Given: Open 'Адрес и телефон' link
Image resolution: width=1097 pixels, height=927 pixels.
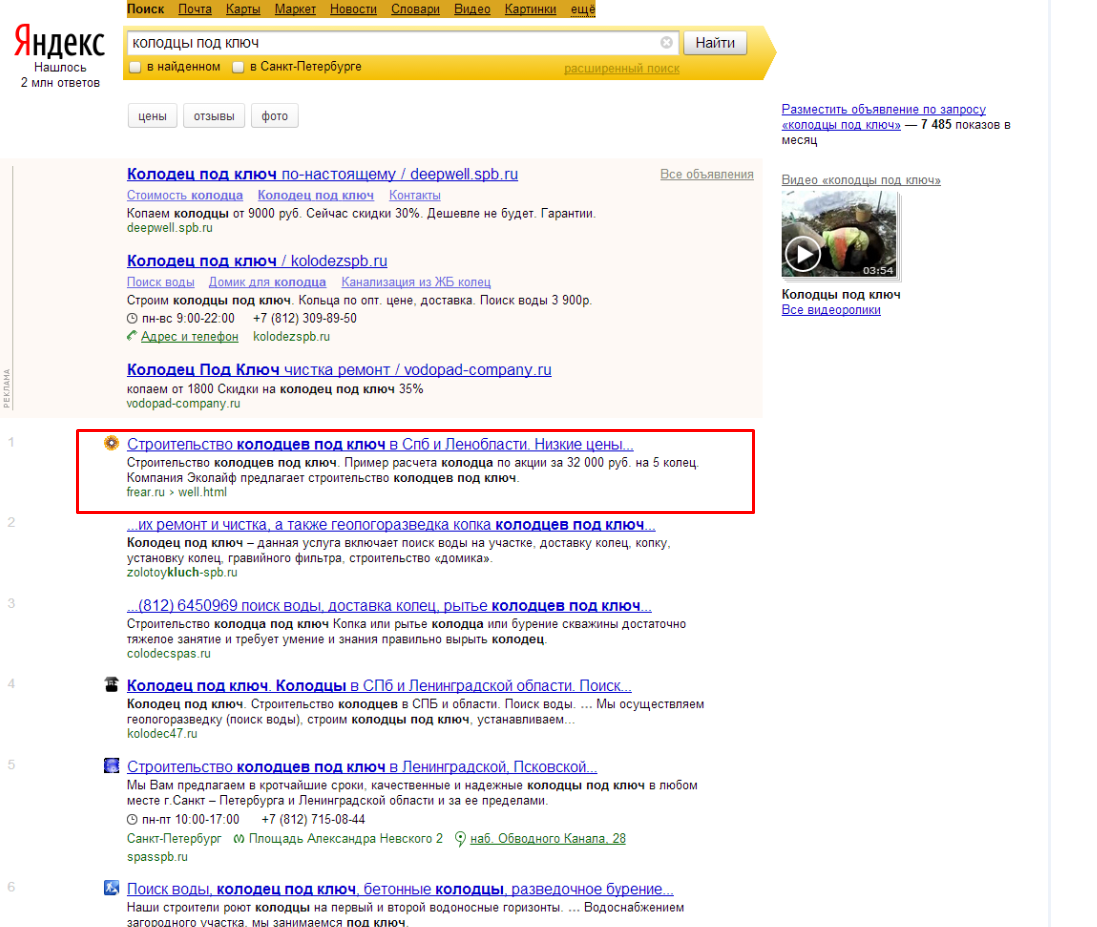Looking at the screenshot, I should tap(190, 337).
